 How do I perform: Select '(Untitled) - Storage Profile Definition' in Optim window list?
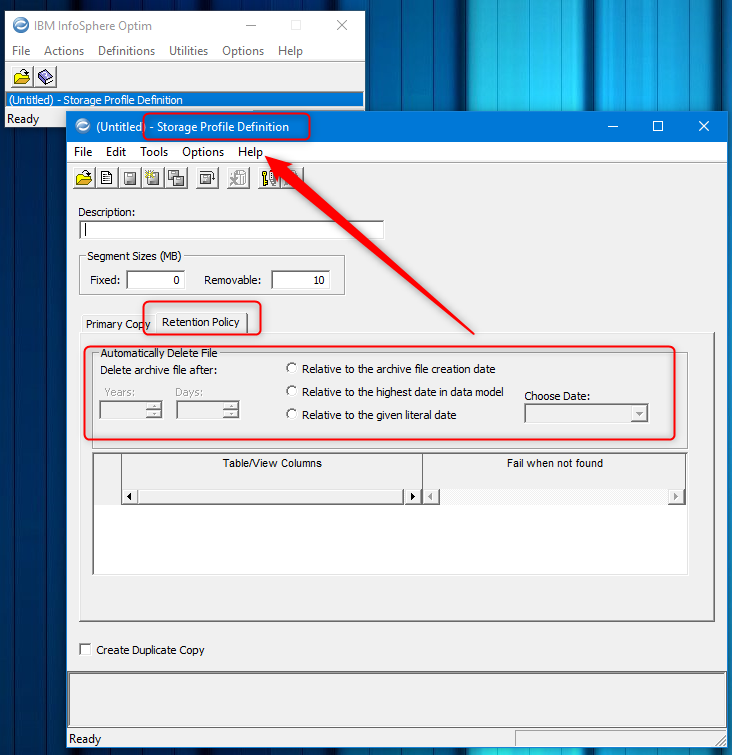click(185, 100)
